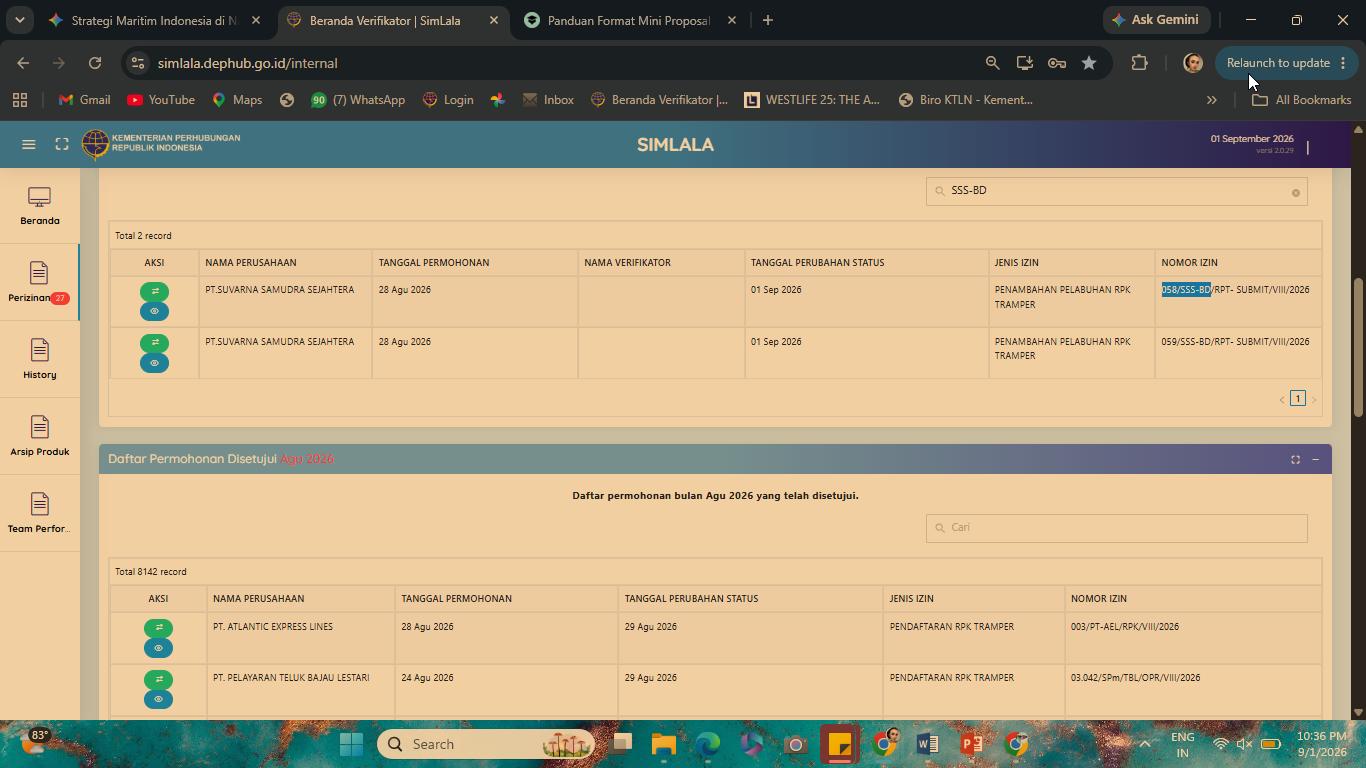This screenshot has width=1366, height=768.
Task: Show more bookmarks with double chevron
Action: (1212, 100)
